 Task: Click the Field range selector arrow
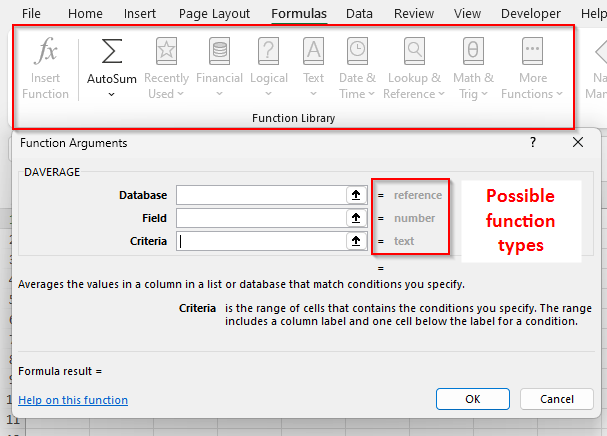point(356,218)
